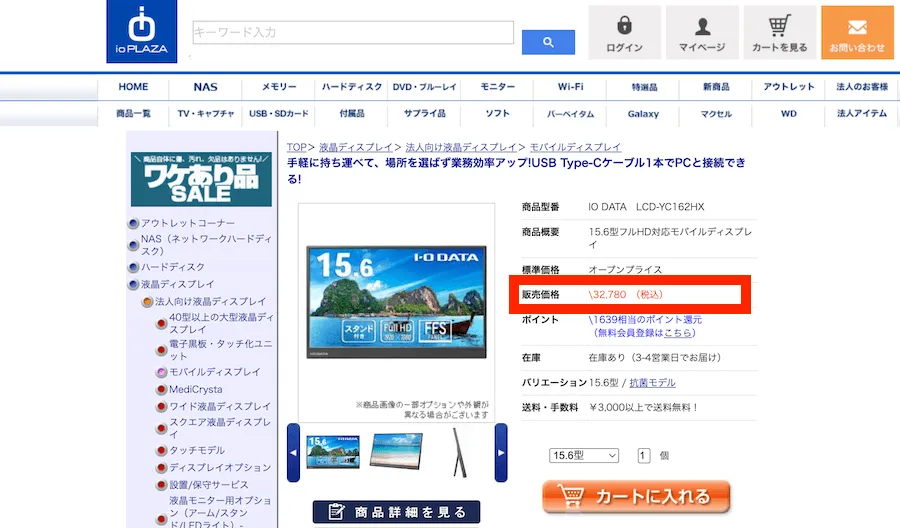Open 法人向け液晶ディスプレイ in the sidebar
Screen dimensions: 900x528
click(211, 301)
